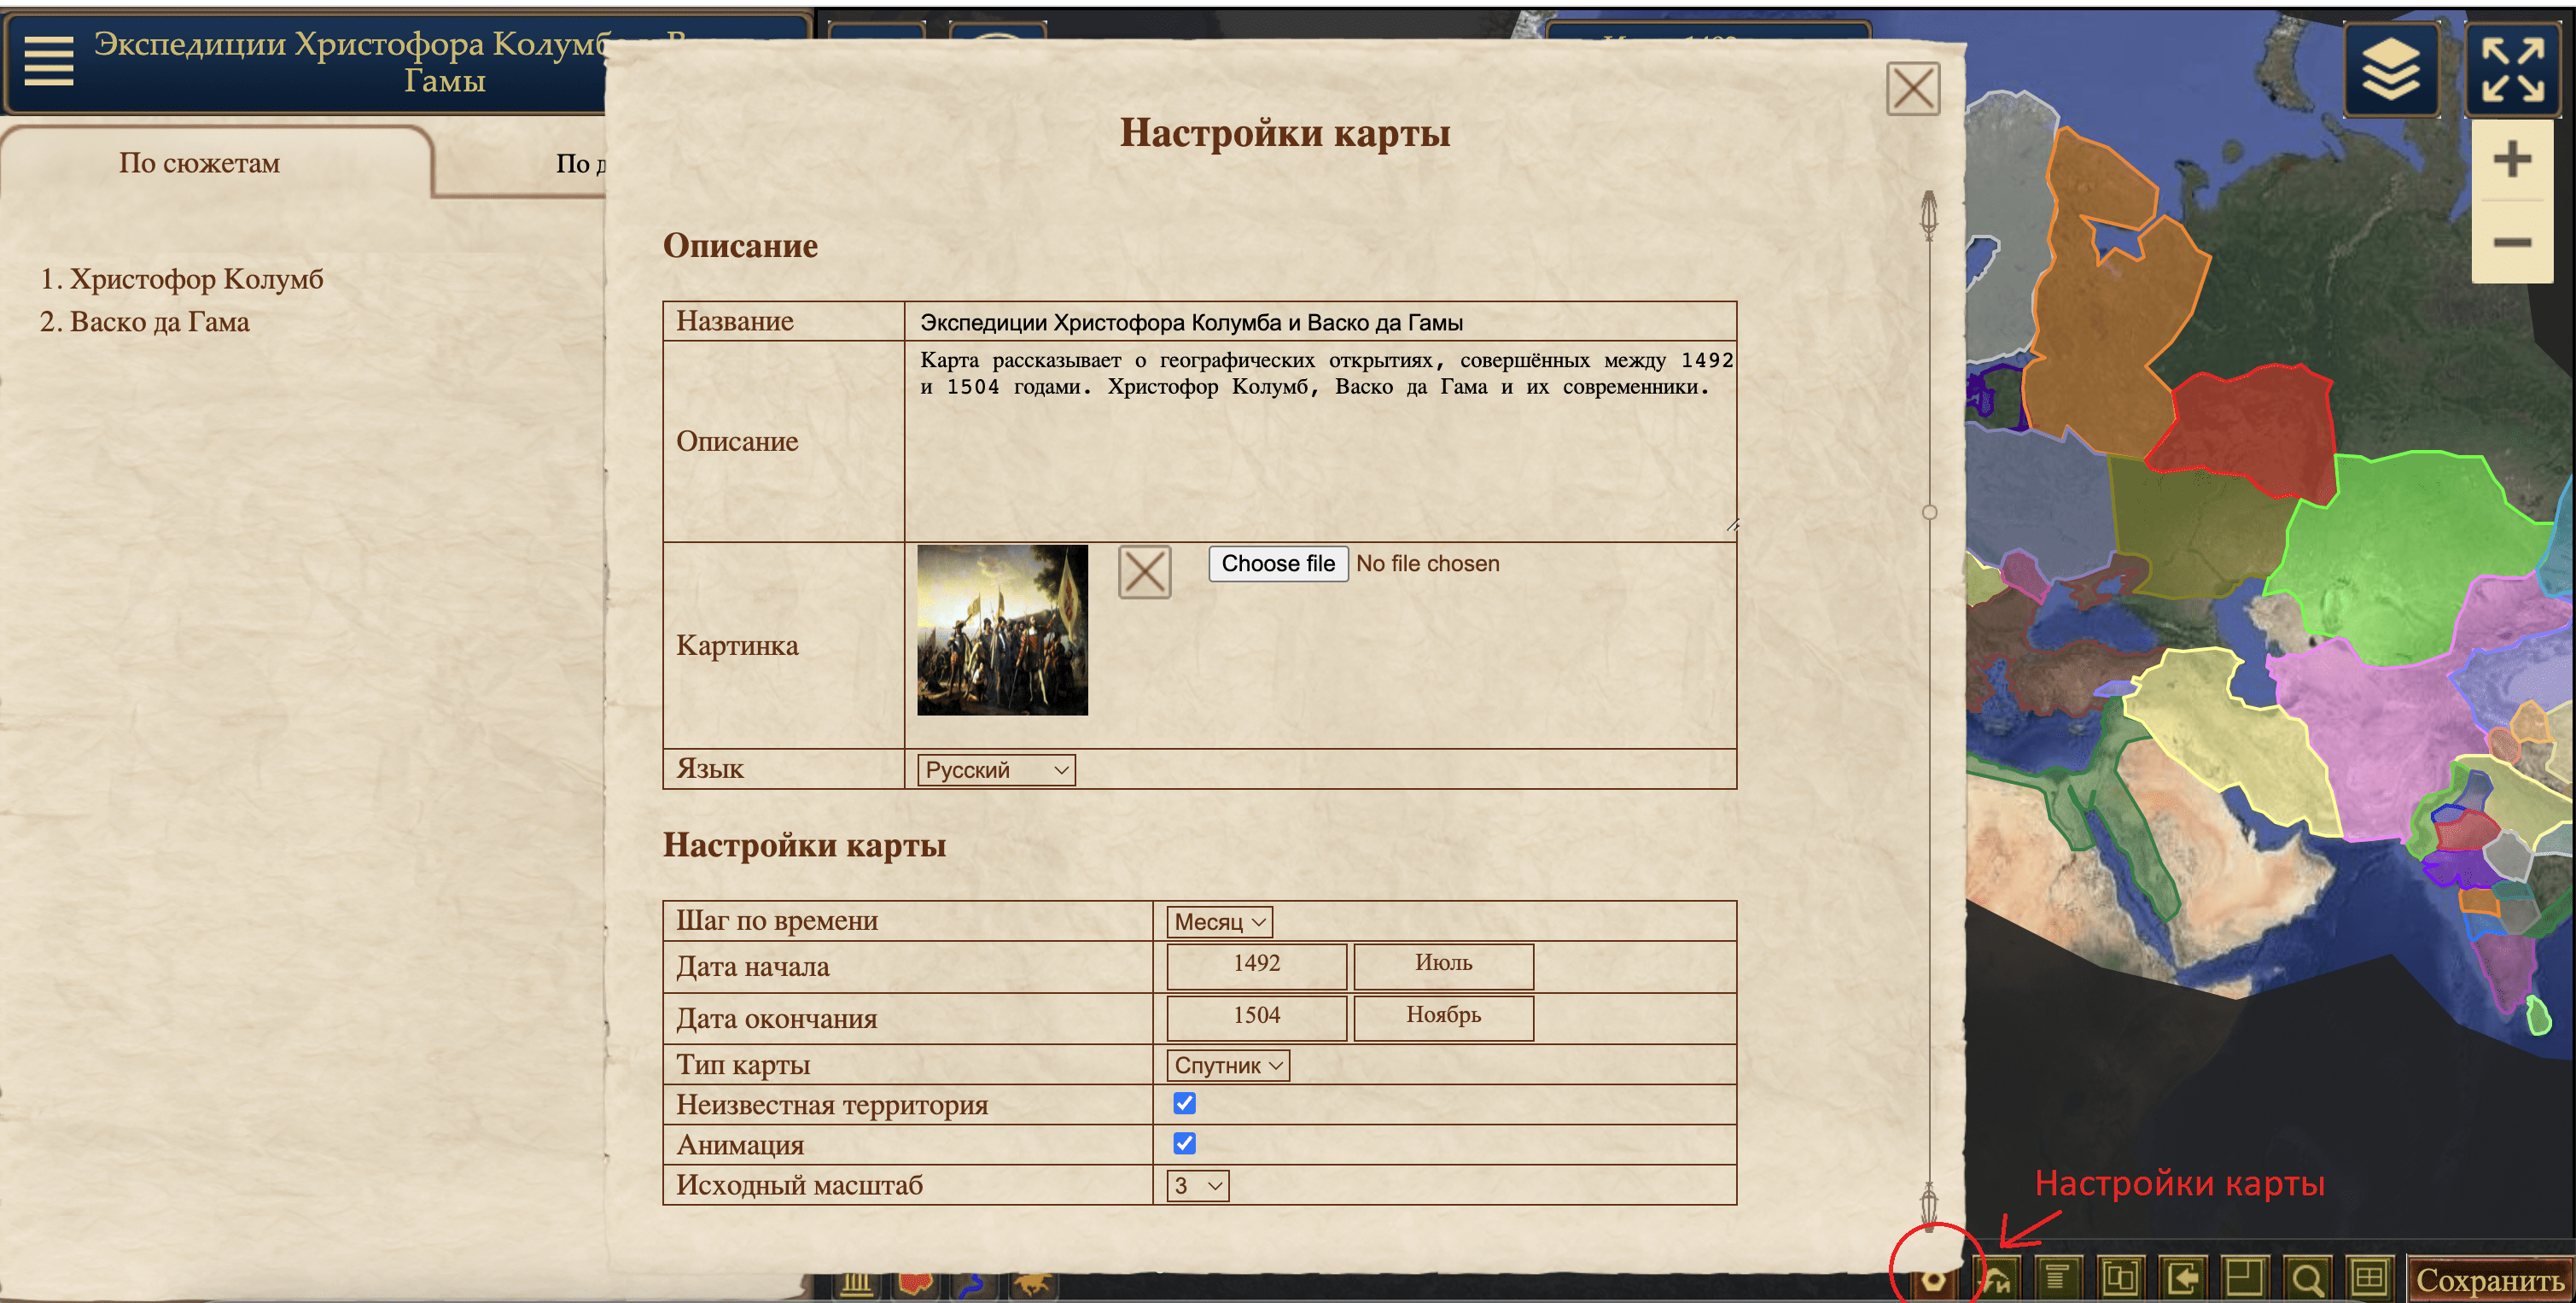This screenshot has width=2576, height=1303.
Task: Uncheck the Неизвестная территория checkbox
Action: click(x=1184, y=1103)
